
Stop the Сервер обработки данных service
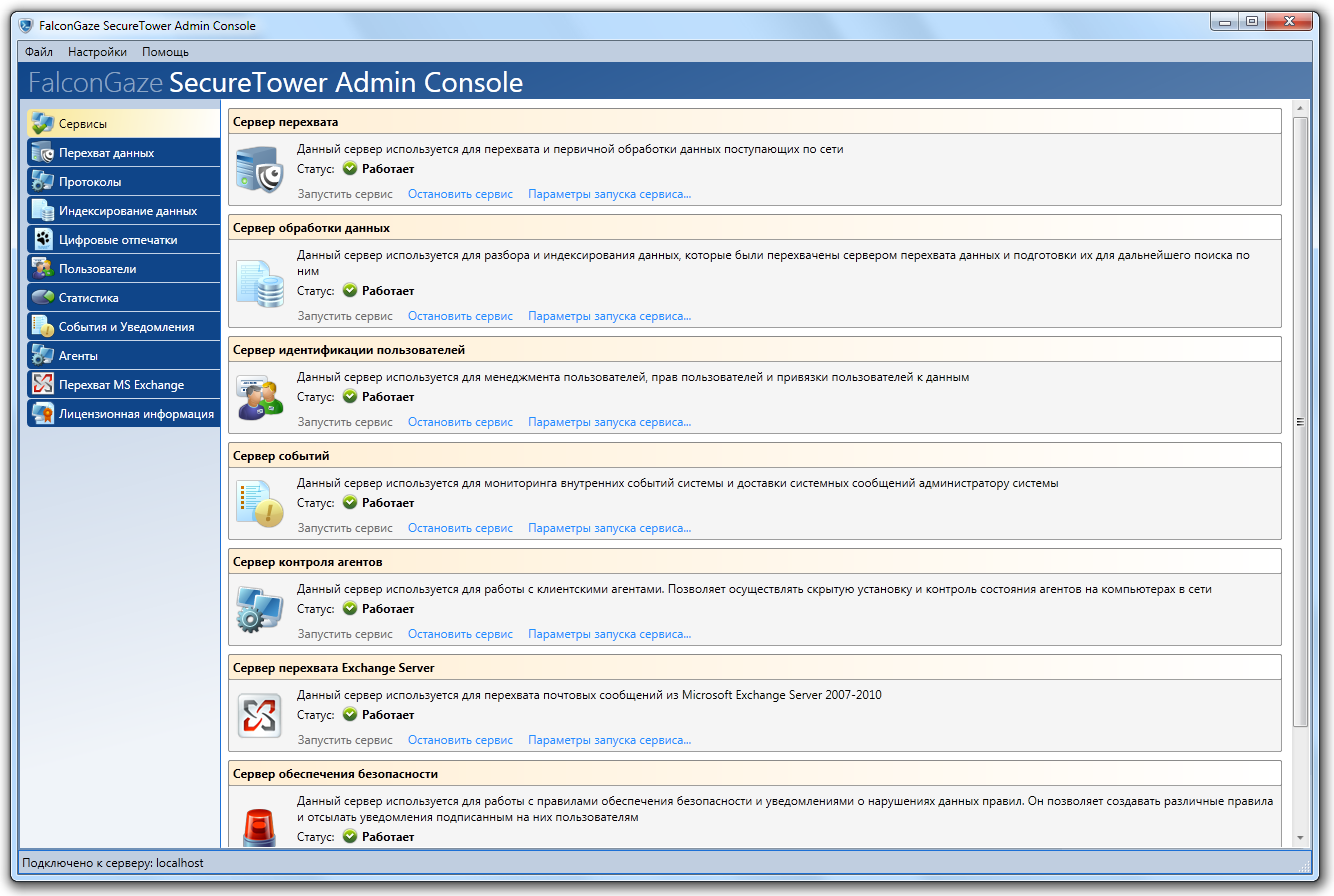[460, 316]
